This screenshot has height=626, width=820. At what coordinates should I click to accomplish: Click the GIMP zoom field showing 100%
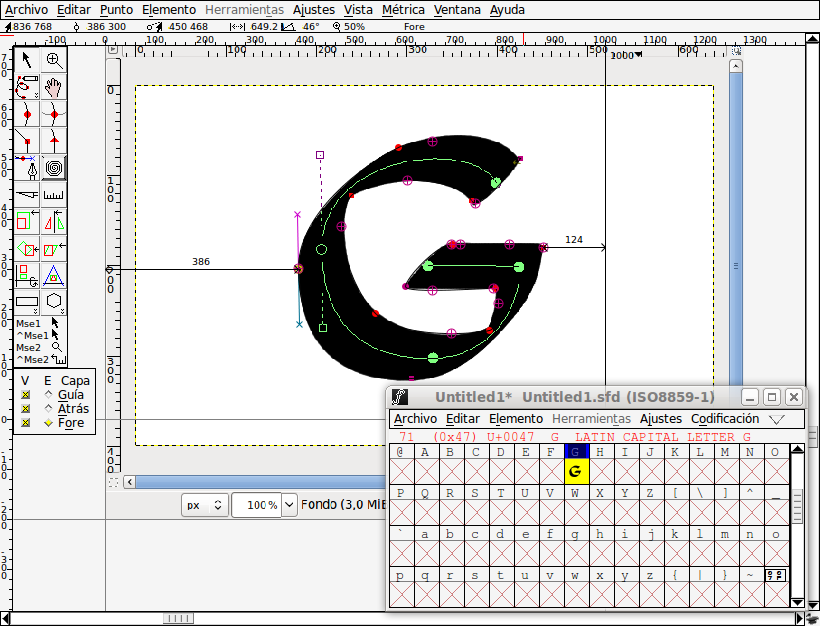[257, 505]
